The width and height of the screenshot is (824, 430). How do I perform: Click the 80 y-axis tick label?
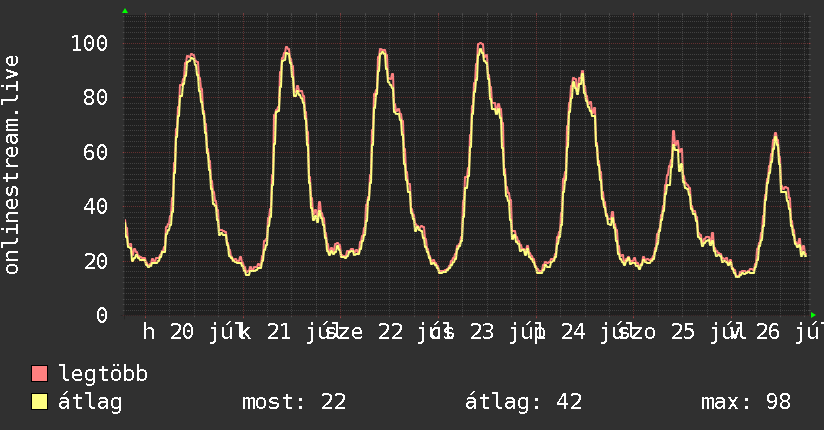[96, 97]
